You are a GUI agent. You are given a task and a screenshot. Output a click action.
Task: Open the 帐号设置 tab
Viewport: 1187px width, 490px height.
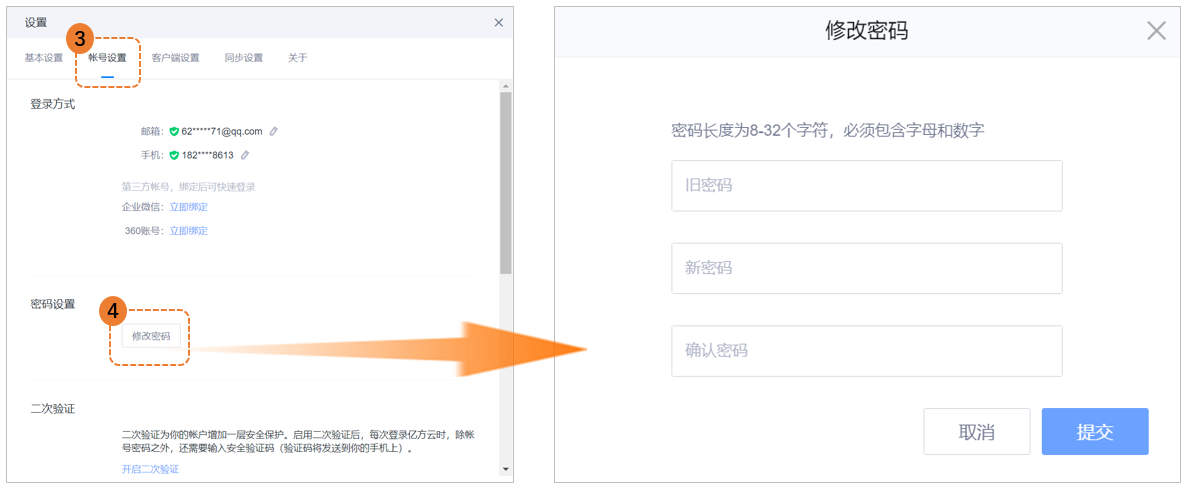coord(107,58)
